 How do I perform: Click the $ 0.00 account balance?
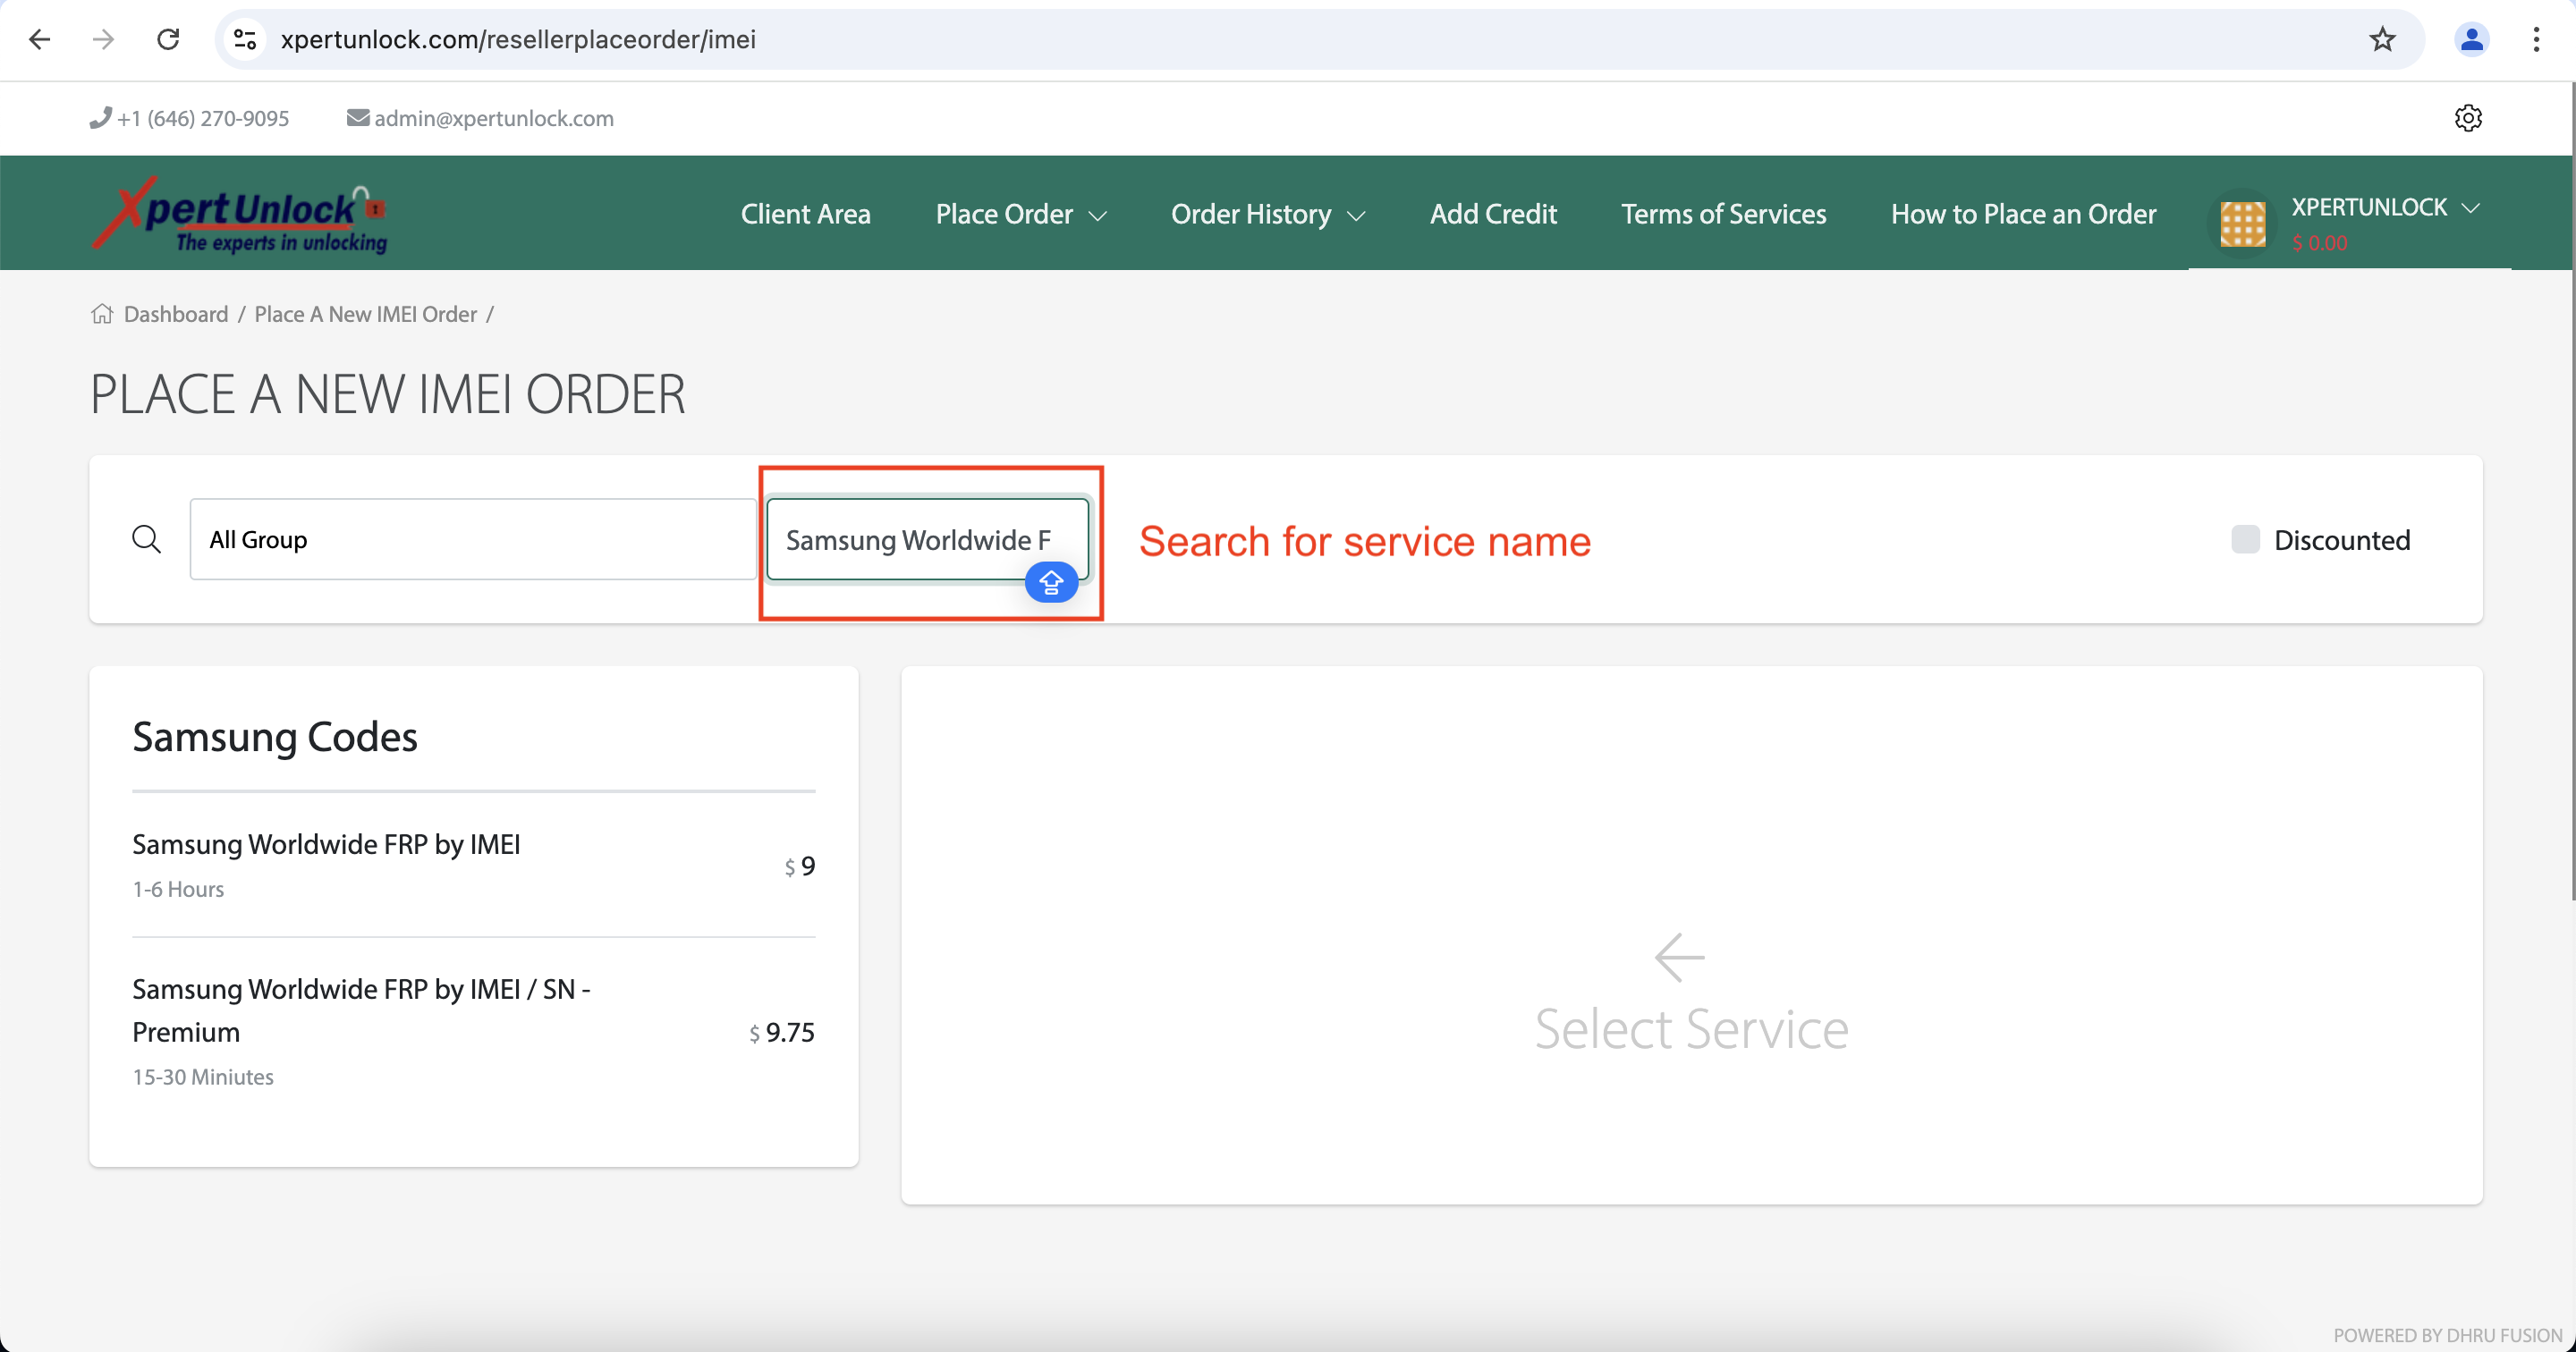click(2319, 243)
